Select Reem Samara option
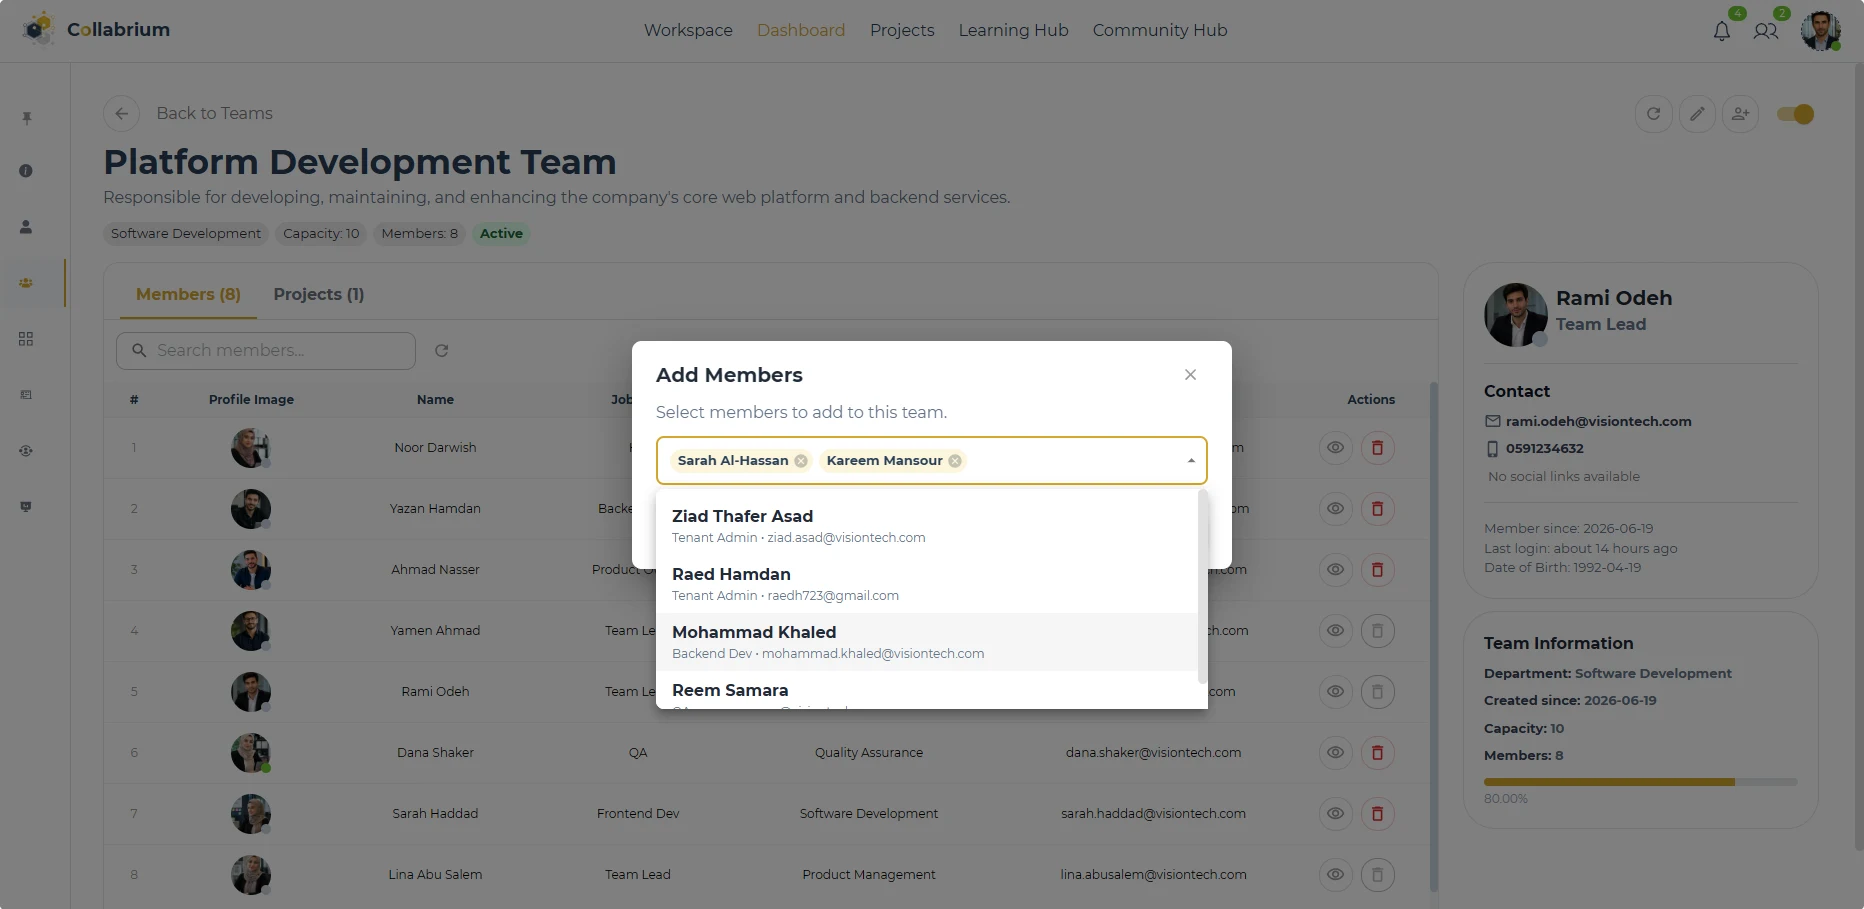Viewport: 1864px width, 909px height. point(927,690)
